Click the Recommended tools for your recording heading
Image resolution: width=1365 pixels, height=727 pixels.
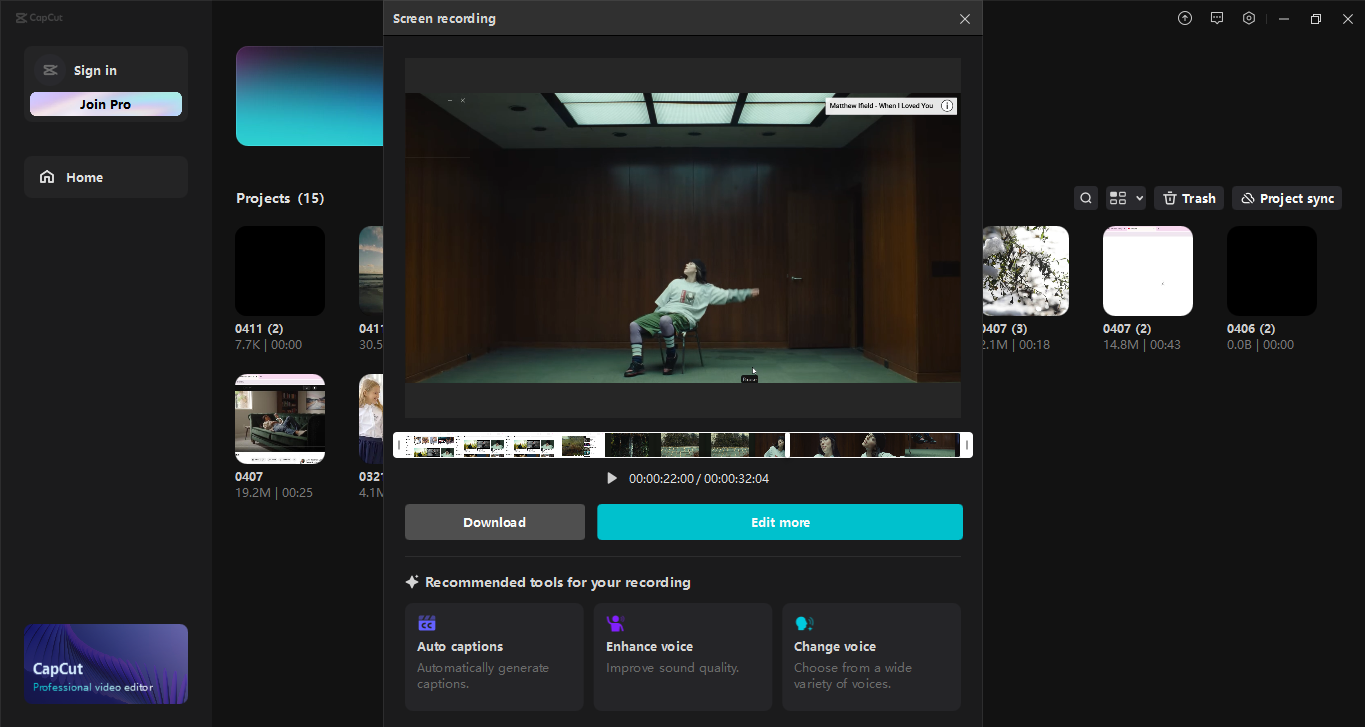558,582
